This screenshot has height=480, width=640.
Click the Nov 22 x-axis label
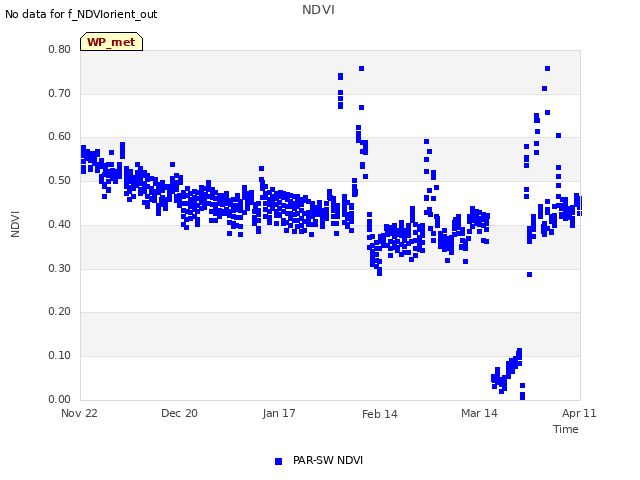[x=79, y=413]
